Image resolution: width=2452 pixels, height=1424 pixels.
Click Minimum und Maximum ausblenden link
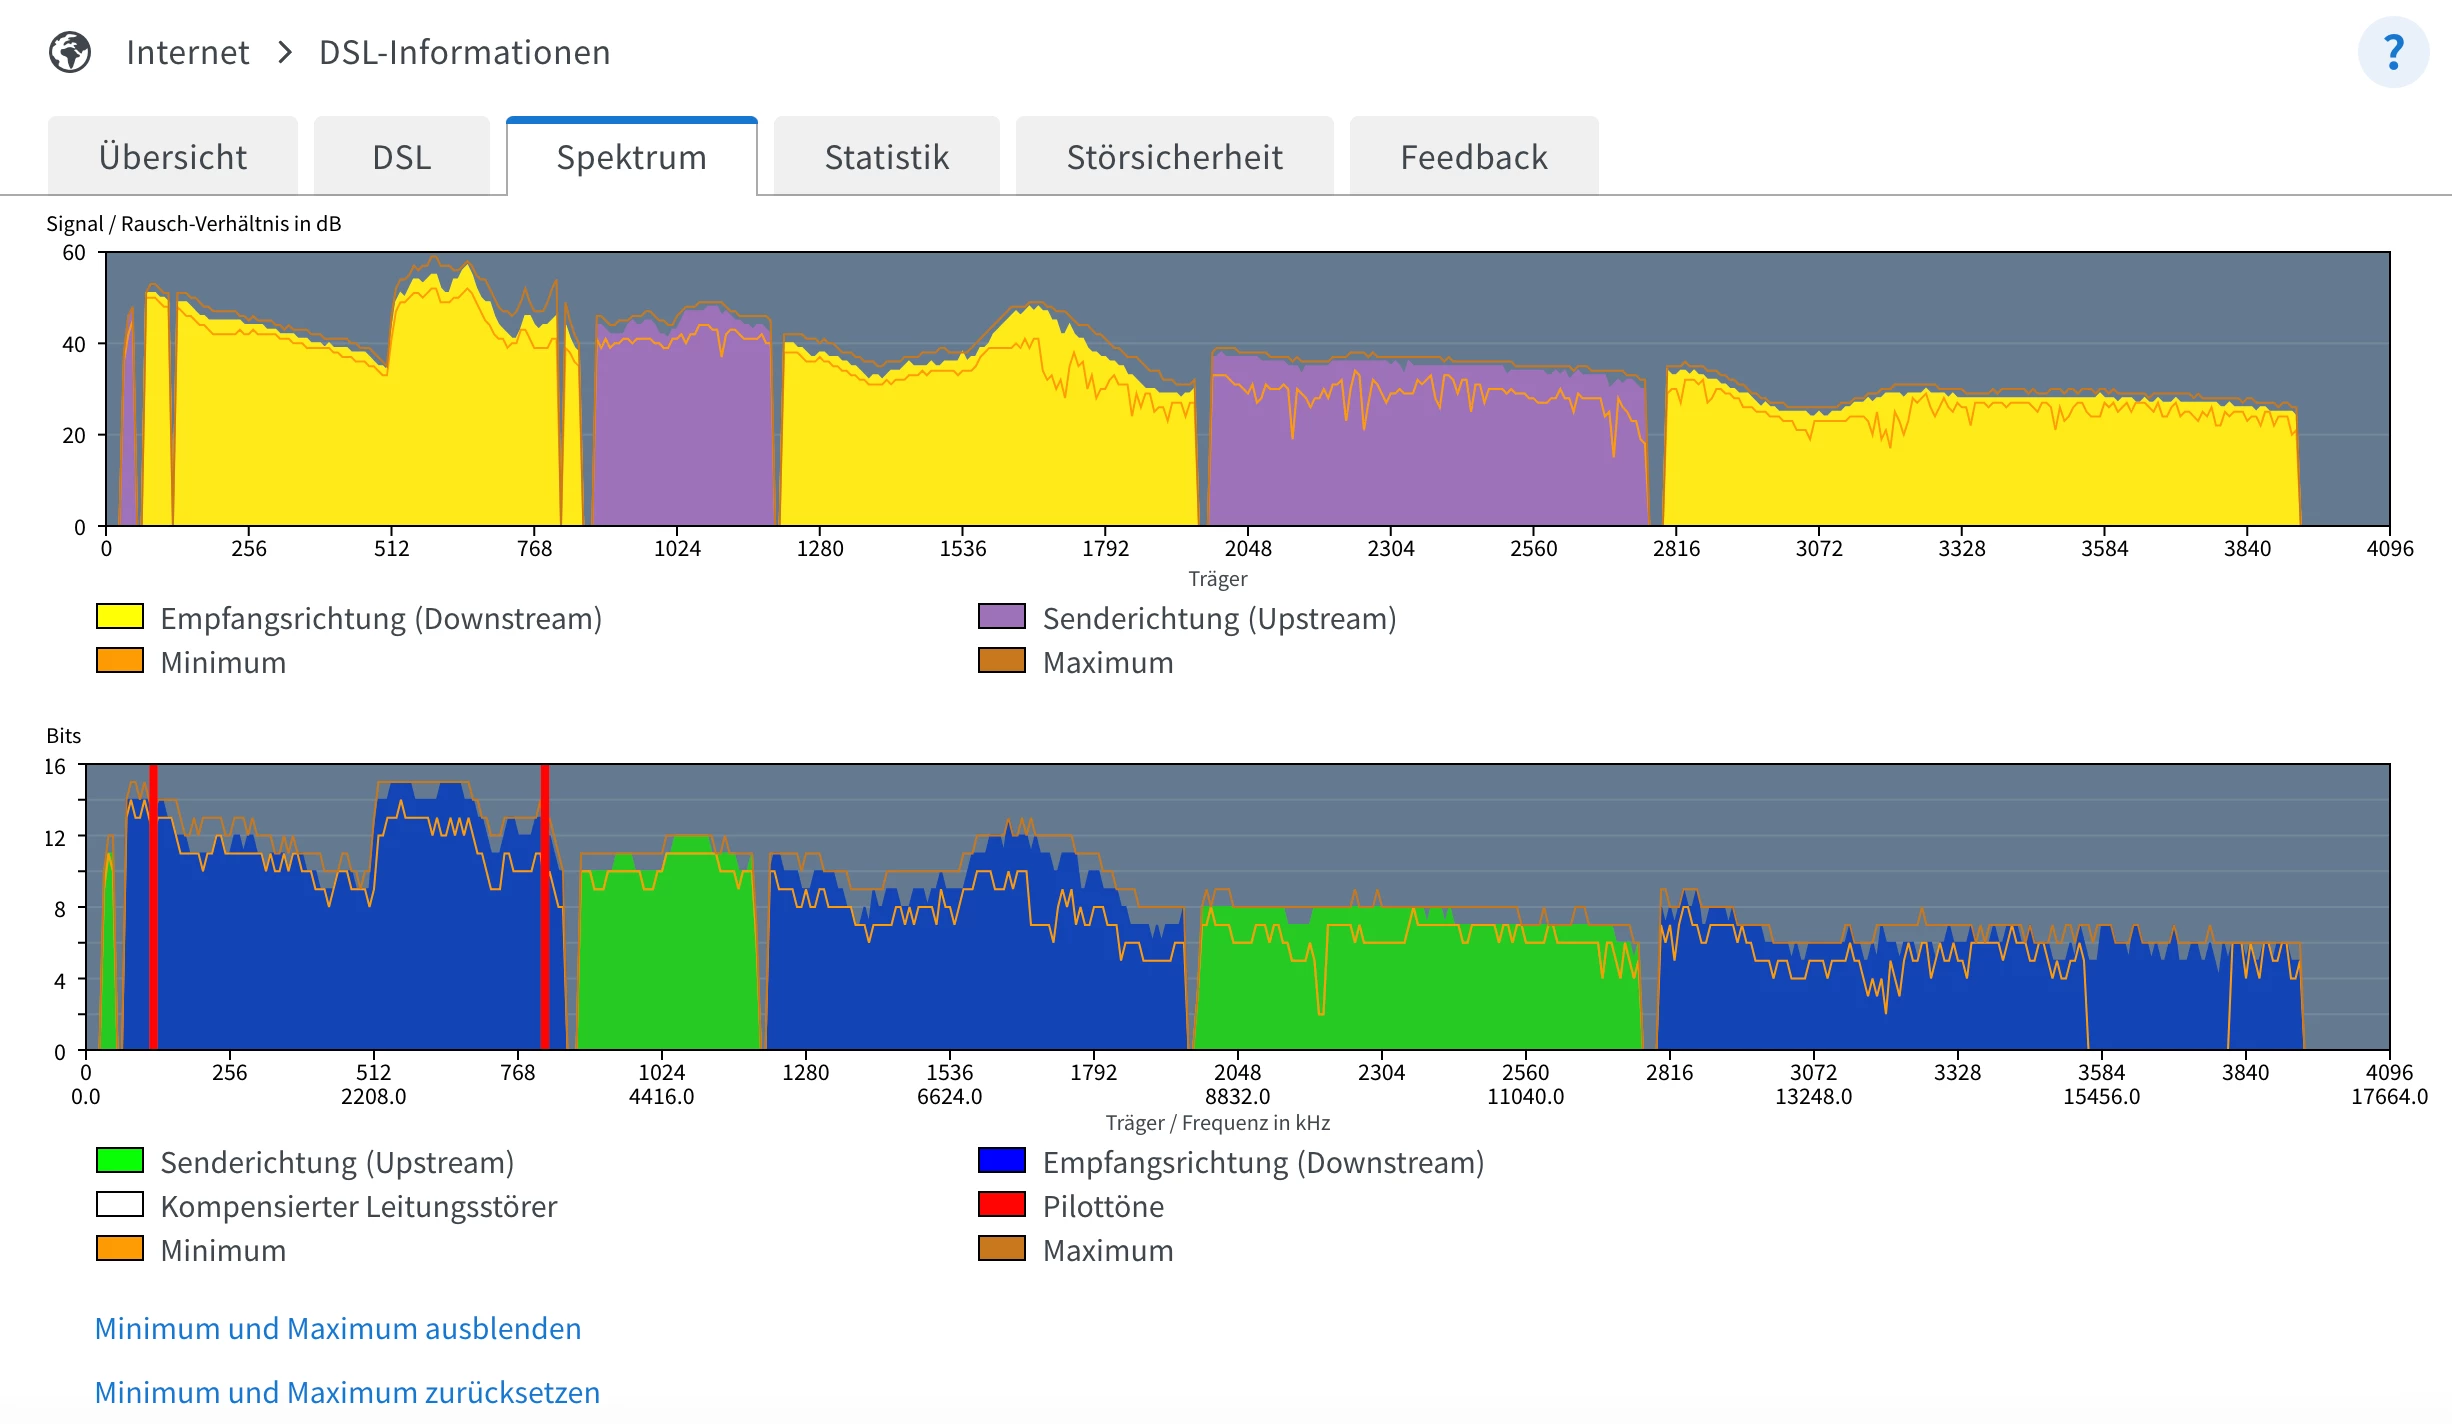(338, 1328)
